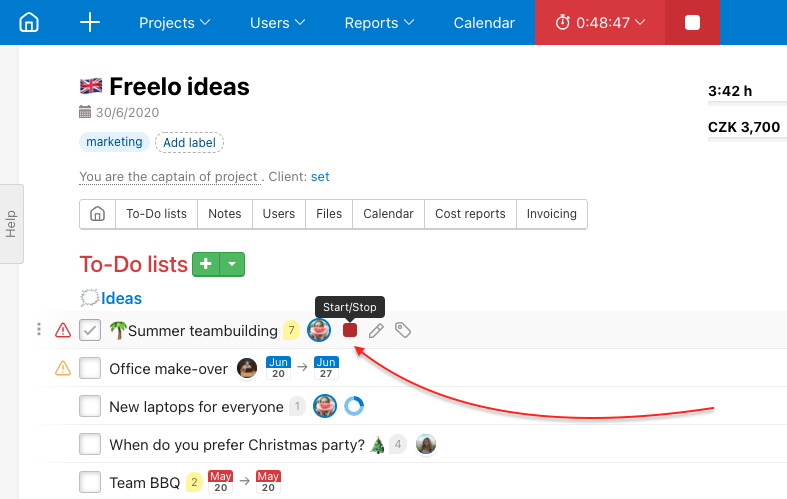The width and height of the screenshot is (787, 499).
Task: Open the Summer teambuilding task
Action: [x=203, y=331]
